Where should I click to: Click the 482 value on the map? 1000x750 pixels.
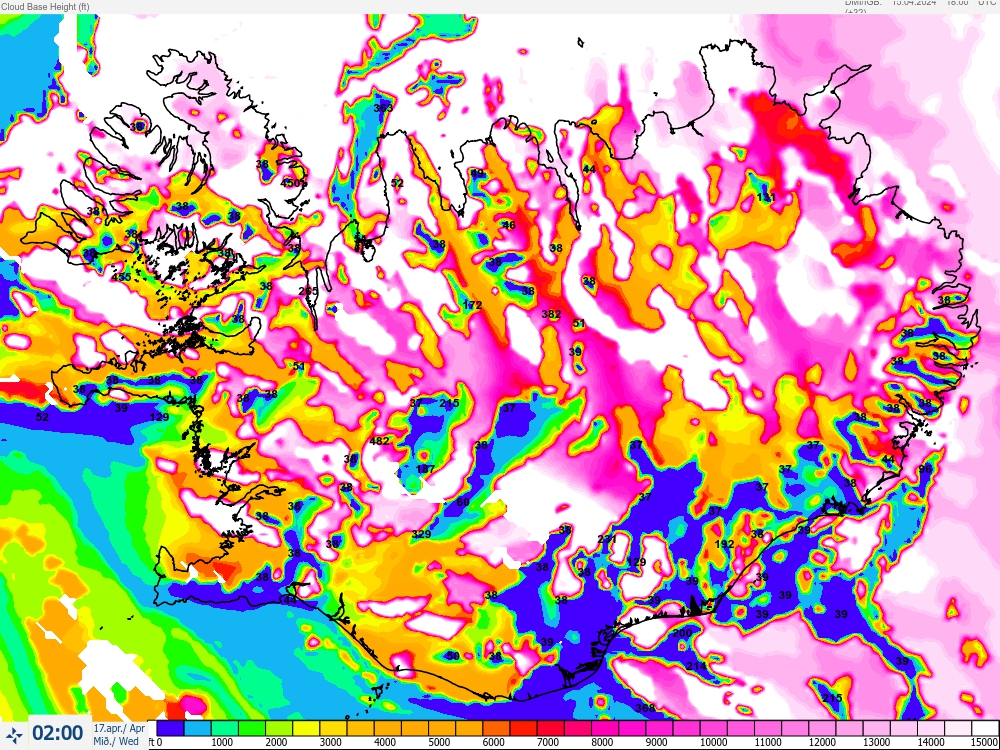click(379, 441)
